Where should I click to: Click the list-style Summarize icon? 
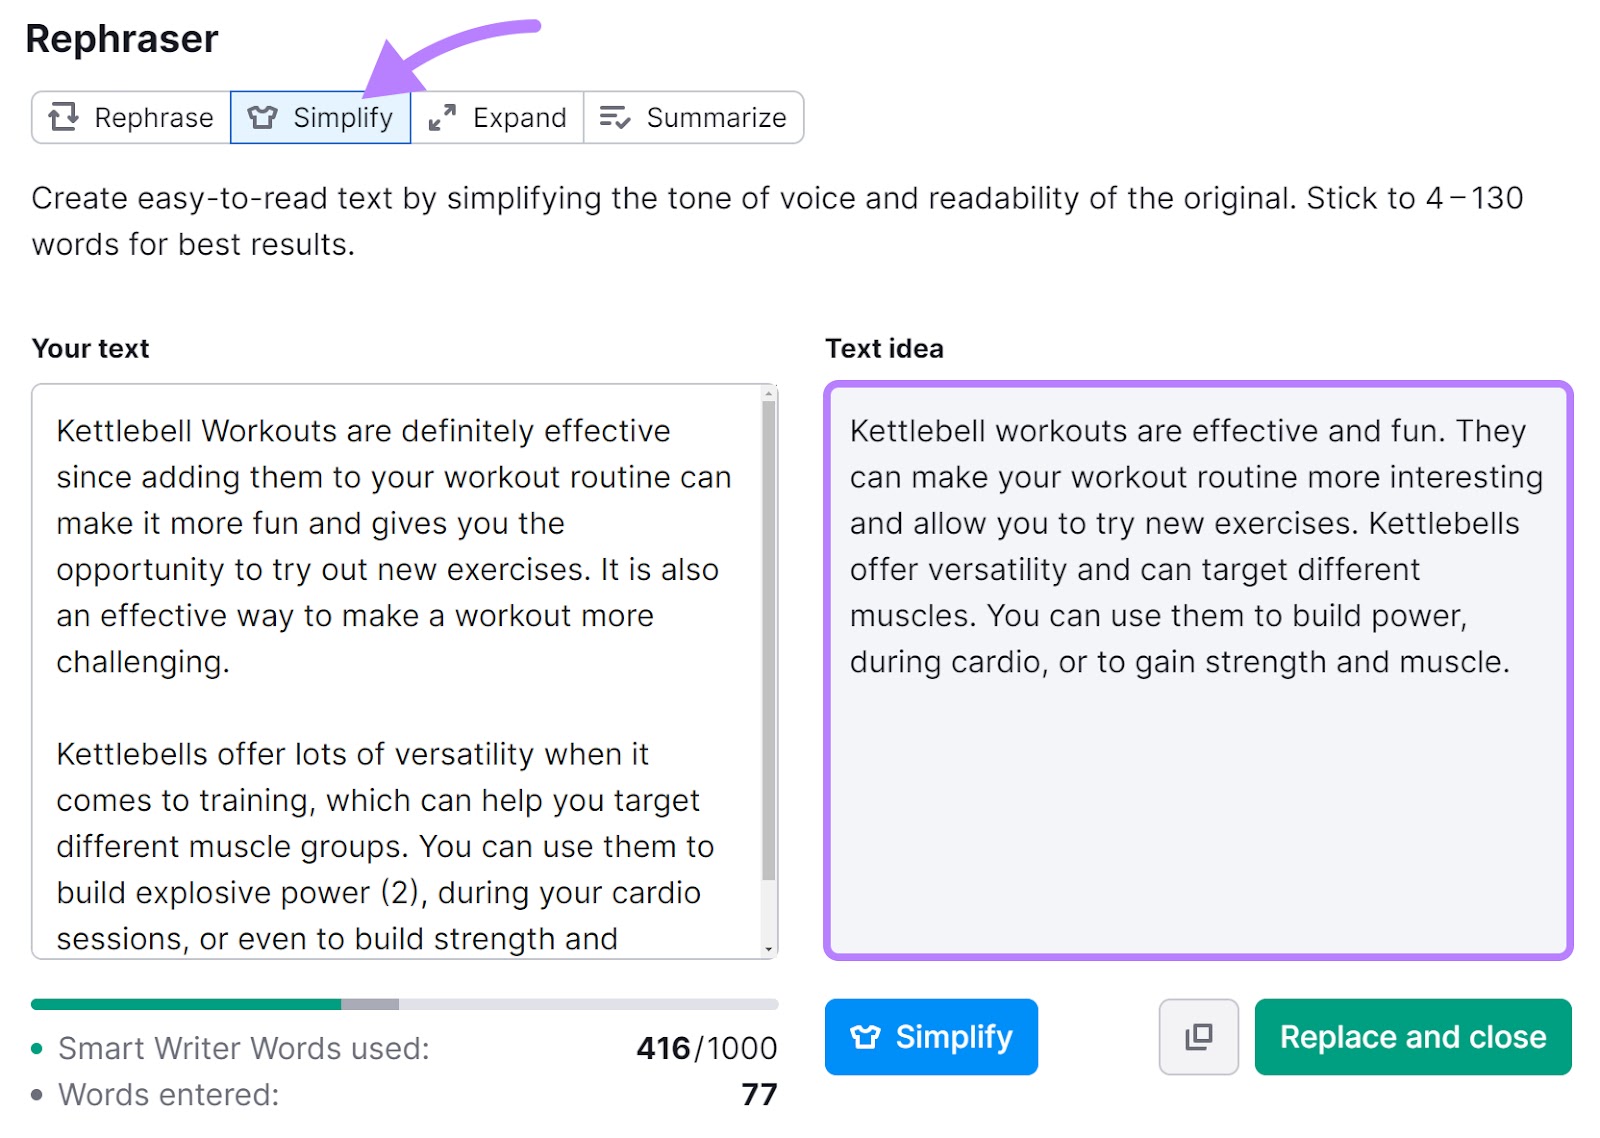click(x=614, y=117)
